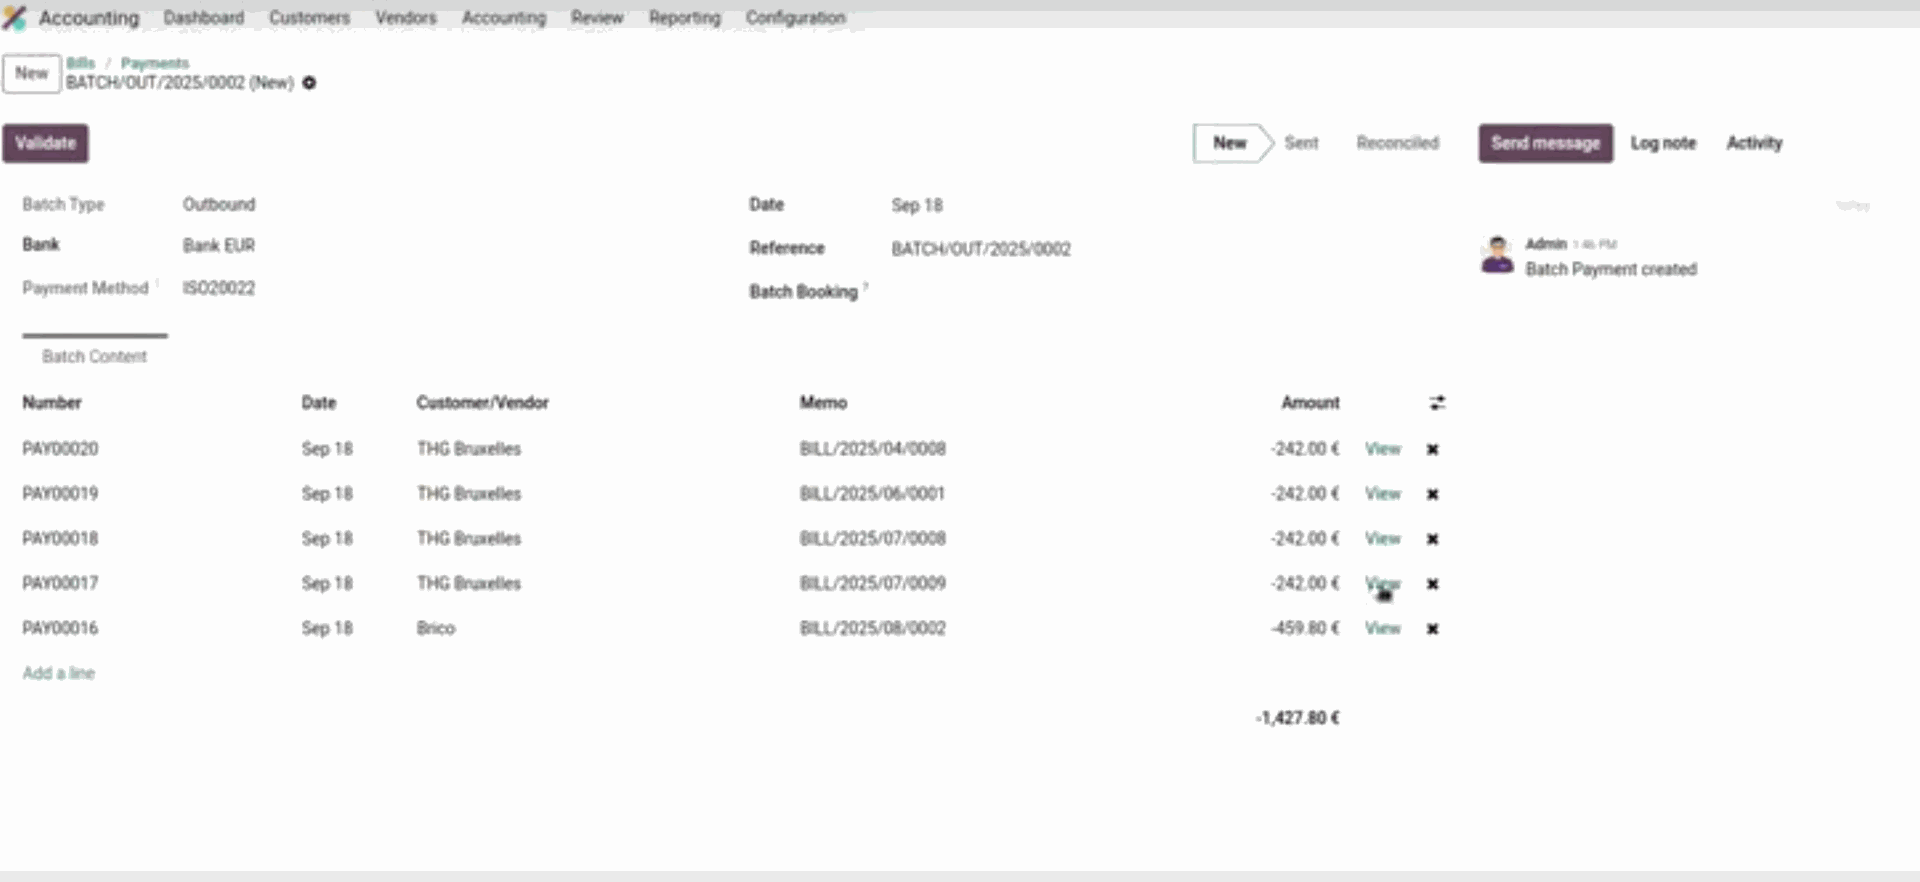Click the Odoo Accounting app logo icon

pos(15,18)
